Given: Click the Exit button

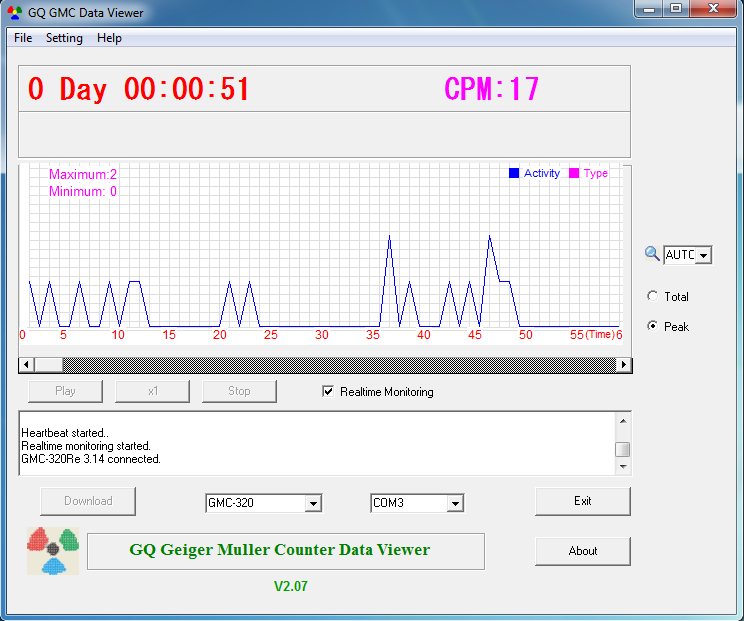Looking at the screenshot, I should point(583,501).
